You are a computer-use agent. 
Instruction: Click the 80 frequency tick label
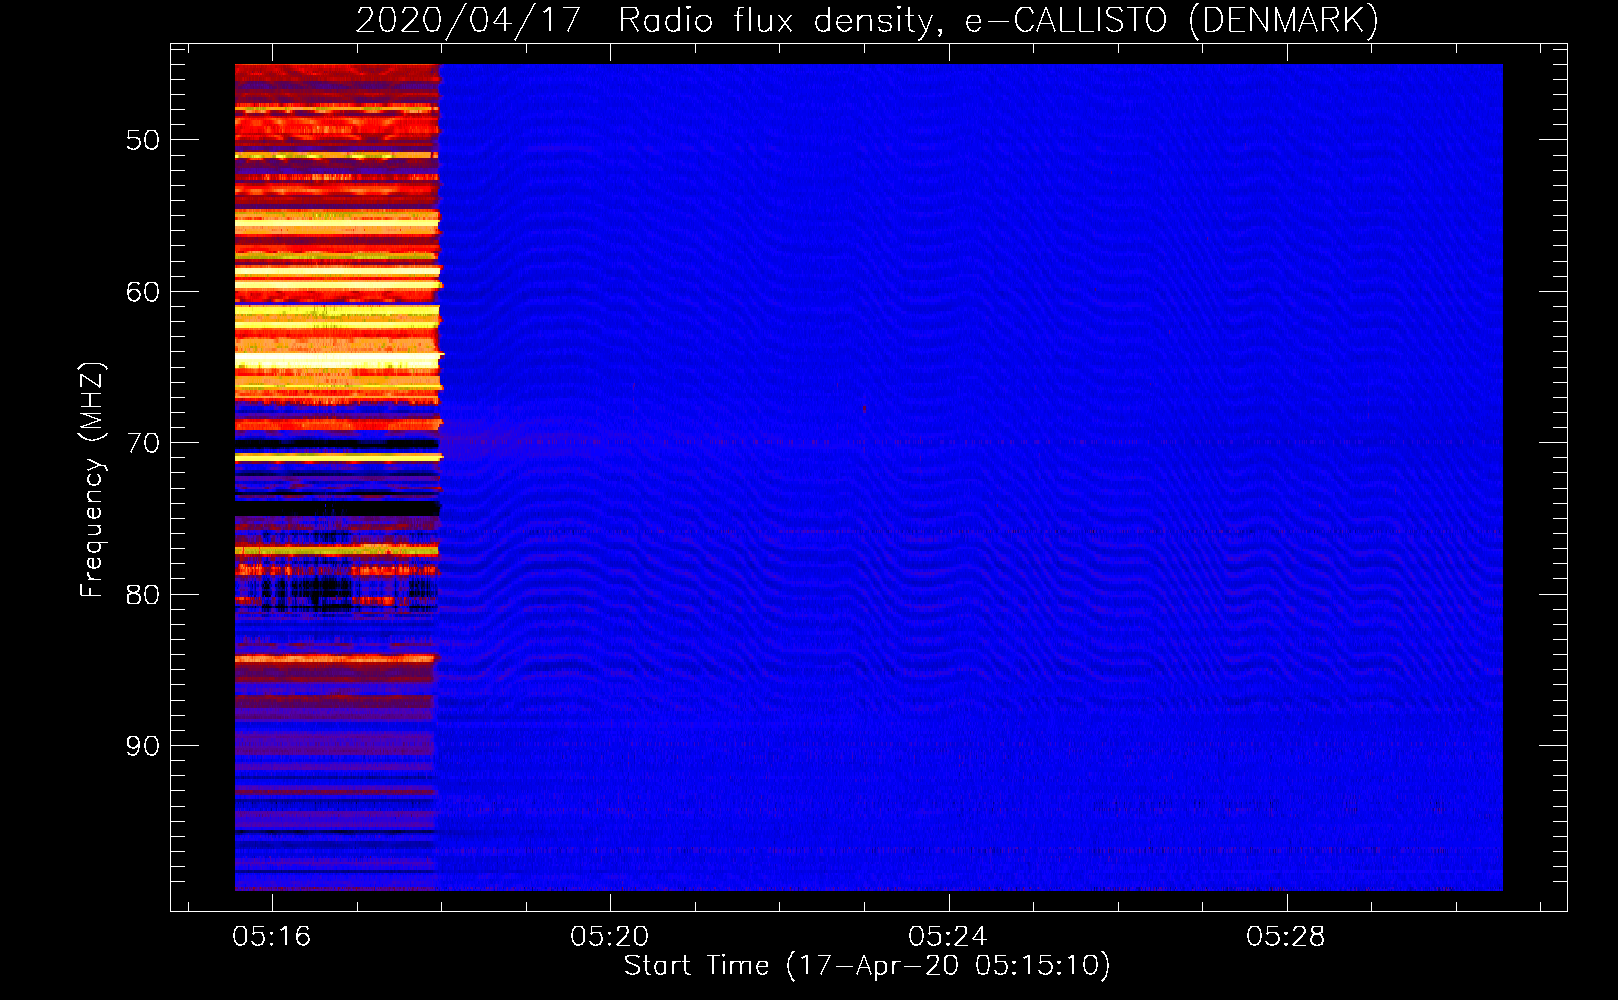[x=143, y=594]
